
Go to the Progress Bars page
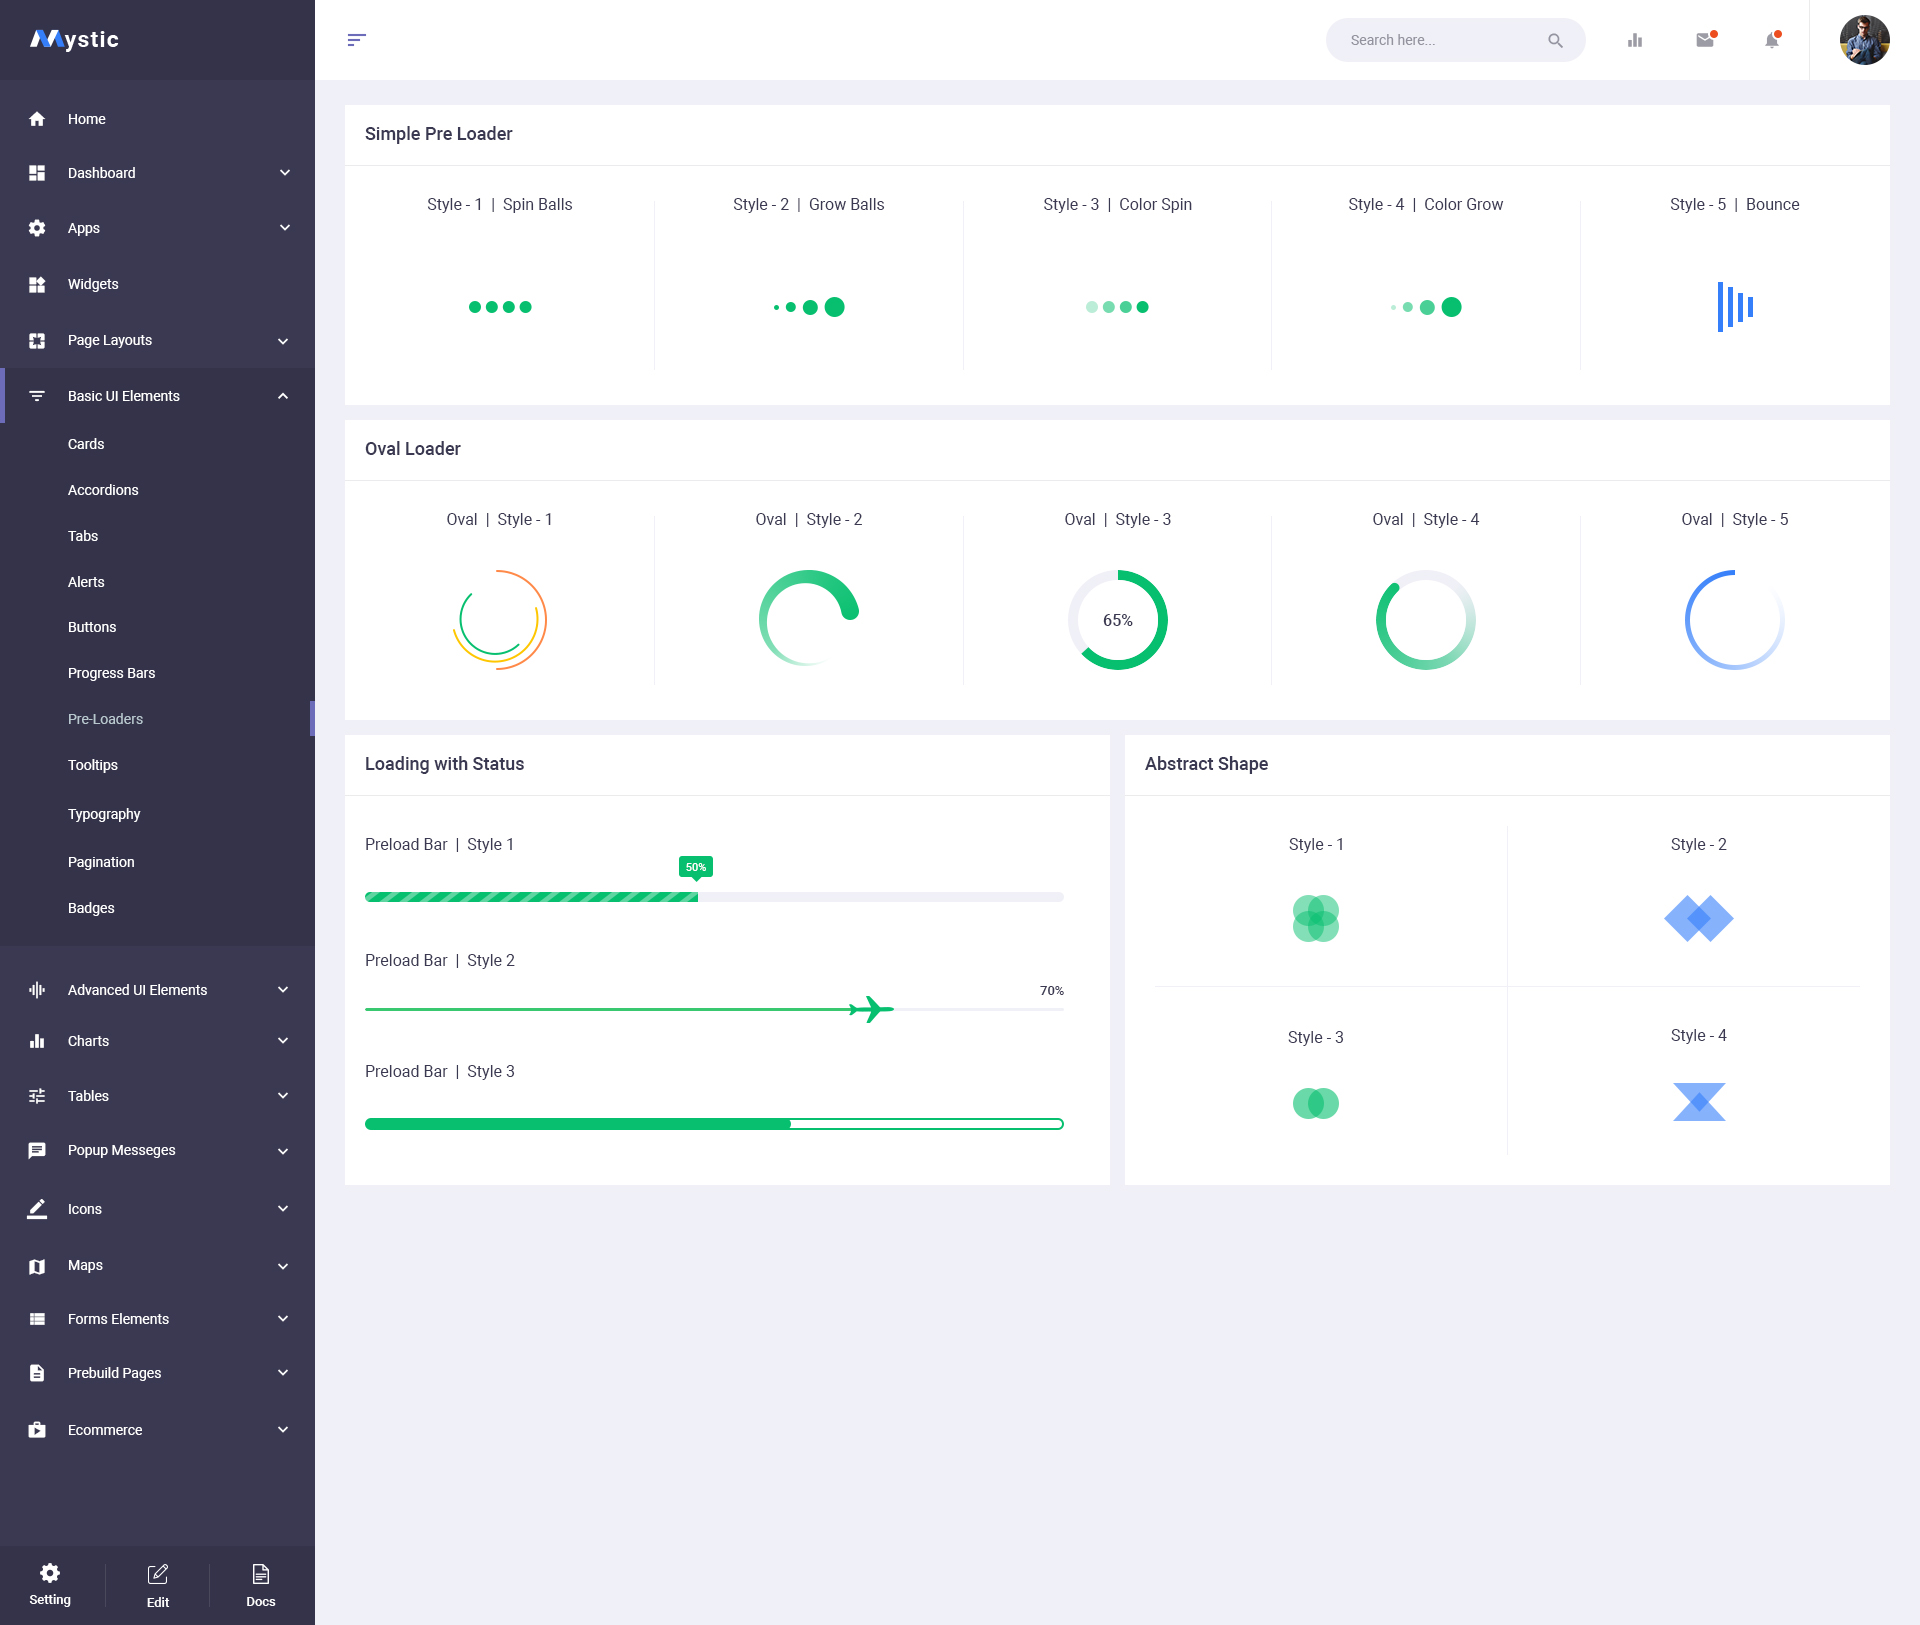112,673
